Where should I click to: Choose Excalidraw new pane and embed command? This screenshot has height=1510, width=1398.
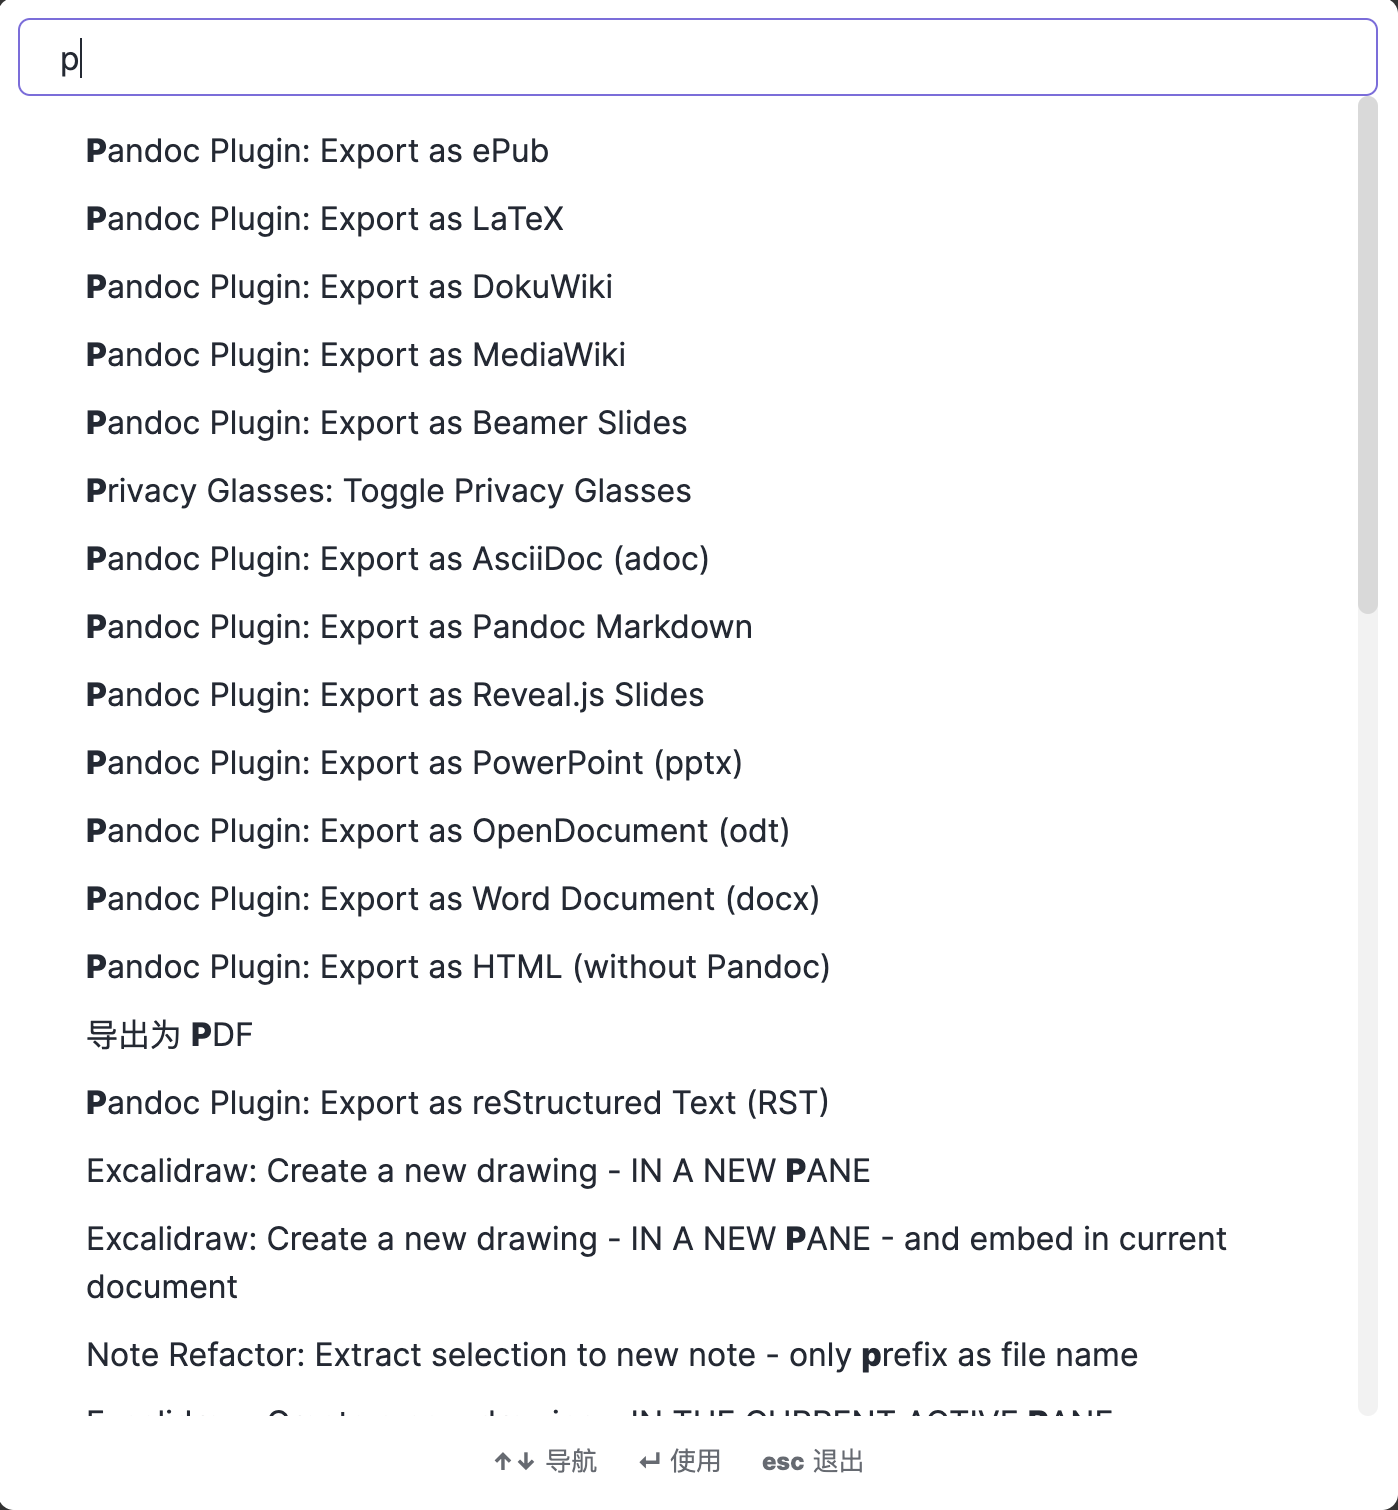656,1262
